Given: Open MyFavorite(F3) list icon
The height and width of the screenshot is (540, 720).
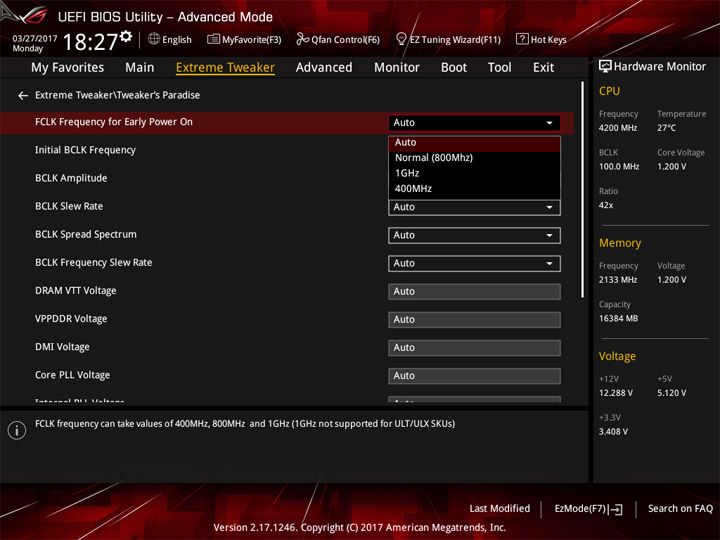Looking at the screenshot, I should pyautogui.click(x=213, y=39).
